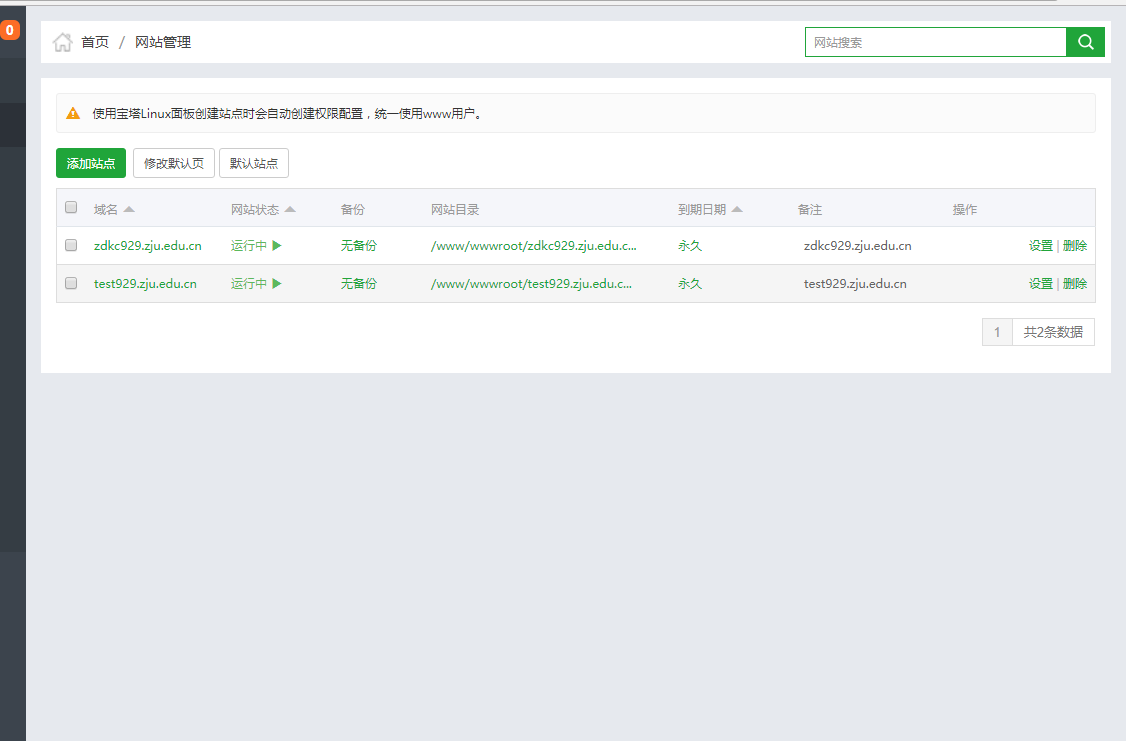Select page 1 in the pagination
This screenshot has width=1126, height=741.
[x=997, y=332]
